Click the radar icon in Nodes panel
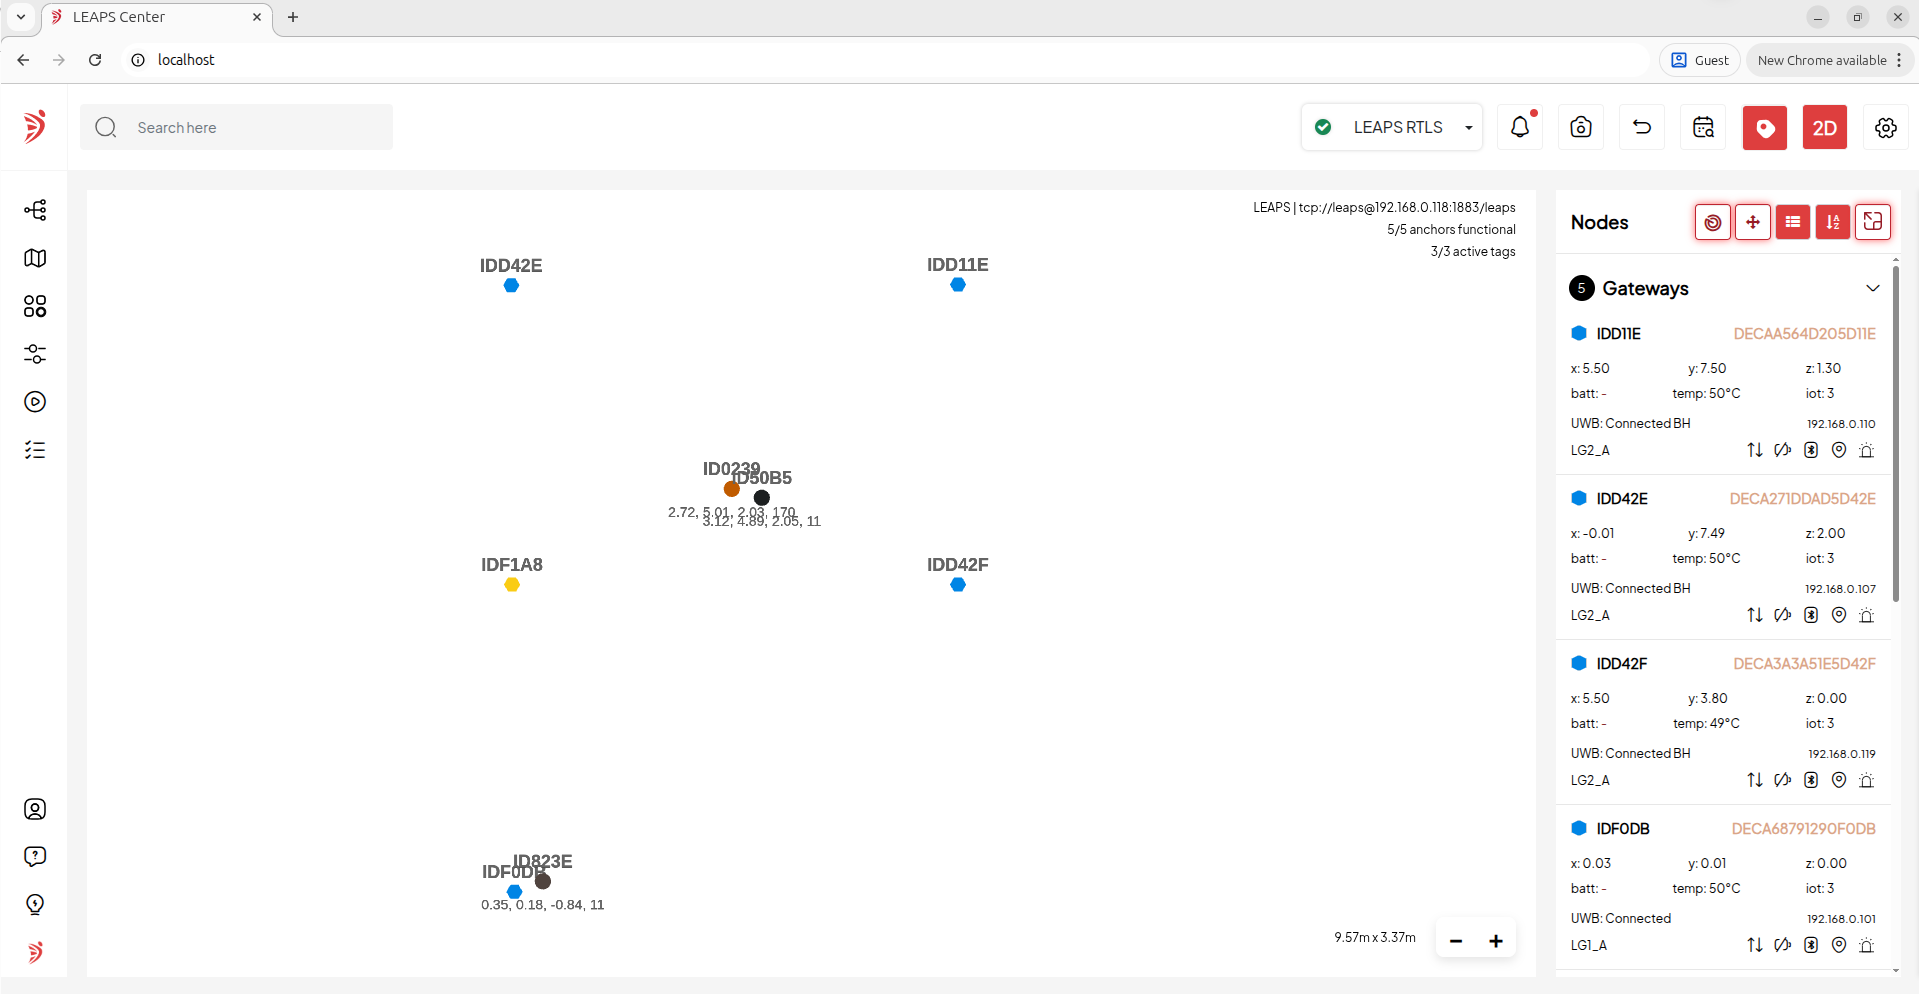The image size is (1919, 994). coord(1713,222)
